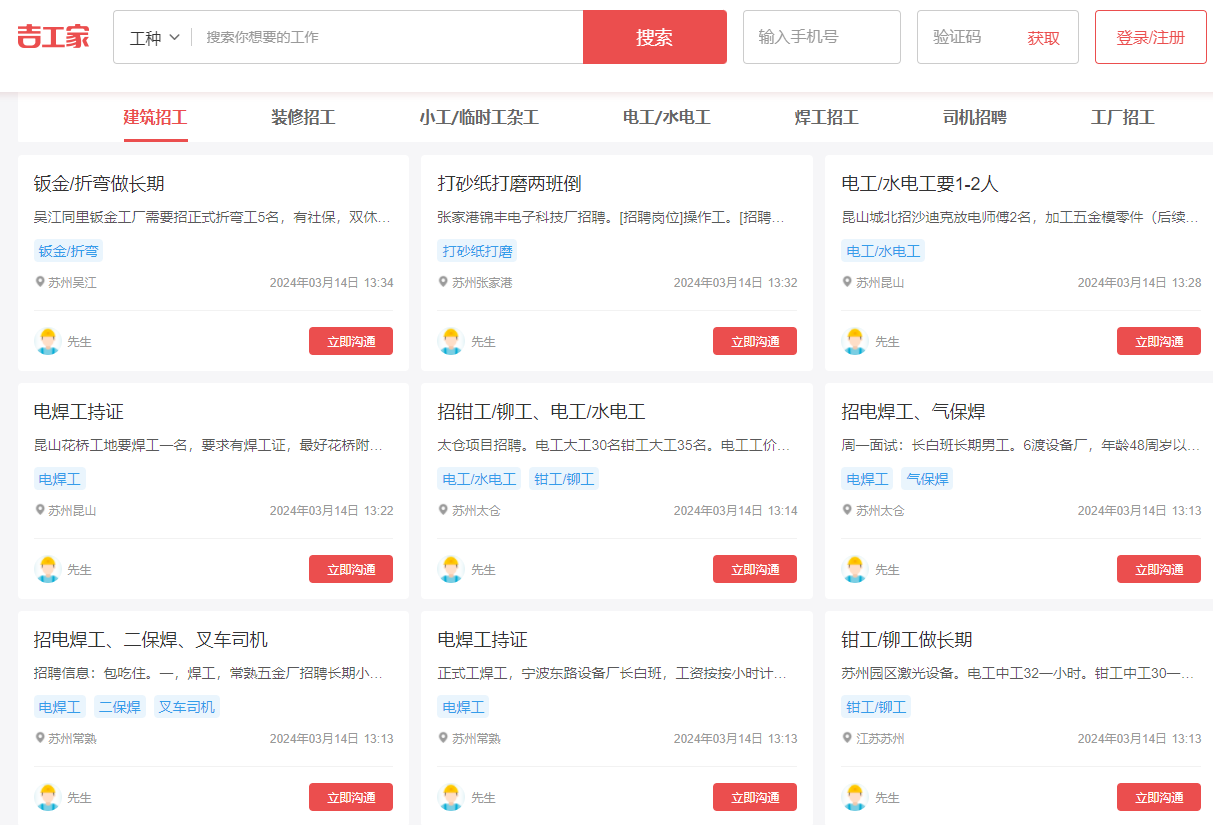Click the location pin on 苏州吴江 job card
Image resolution: width=1213 pixels, height=825 pixels.
pos(40,282)
